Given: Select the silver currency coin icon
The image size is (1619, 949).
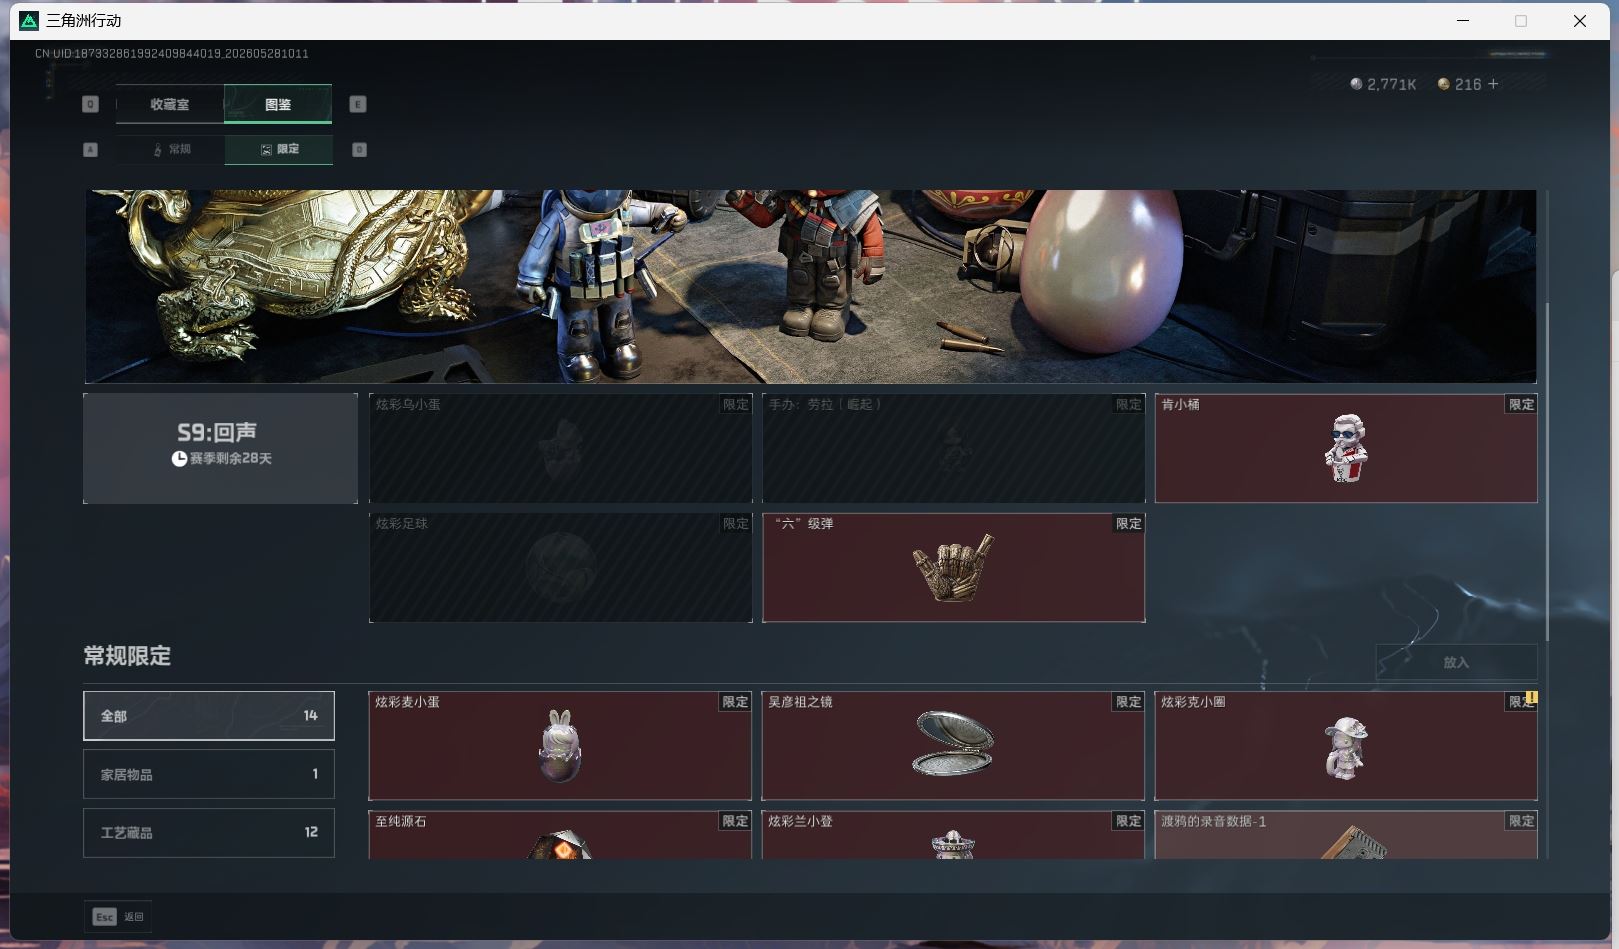Looking at the screenshot, I should pyautogui.click(x=1356, y=84).
